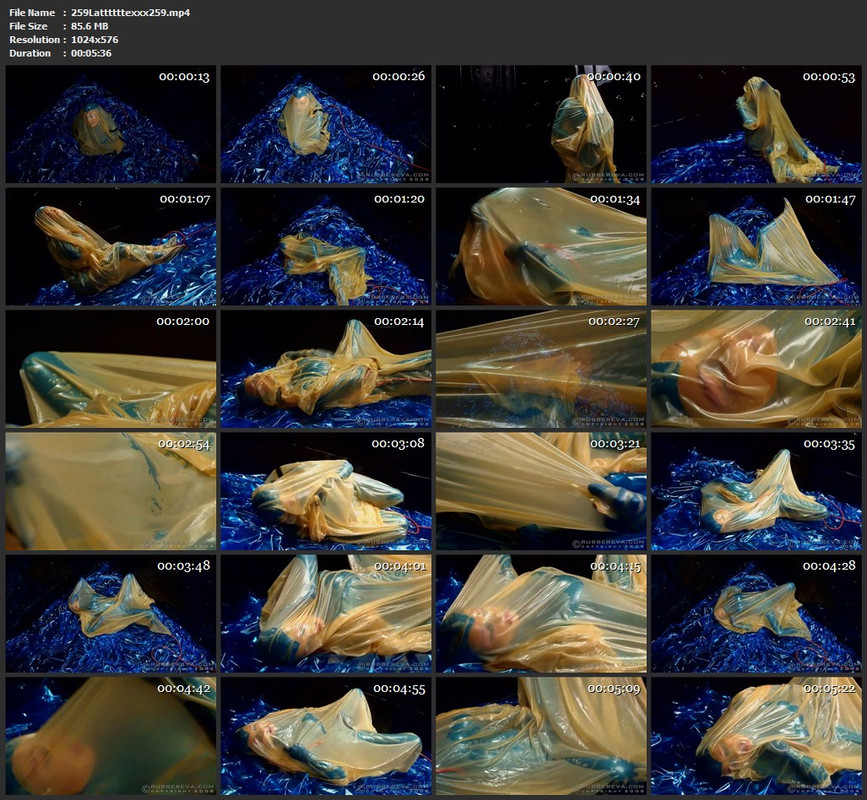Viewport: 867px width, 800px height.
Task: Select the final frame at 00:05:22
Action: click(x=756, y=736)
